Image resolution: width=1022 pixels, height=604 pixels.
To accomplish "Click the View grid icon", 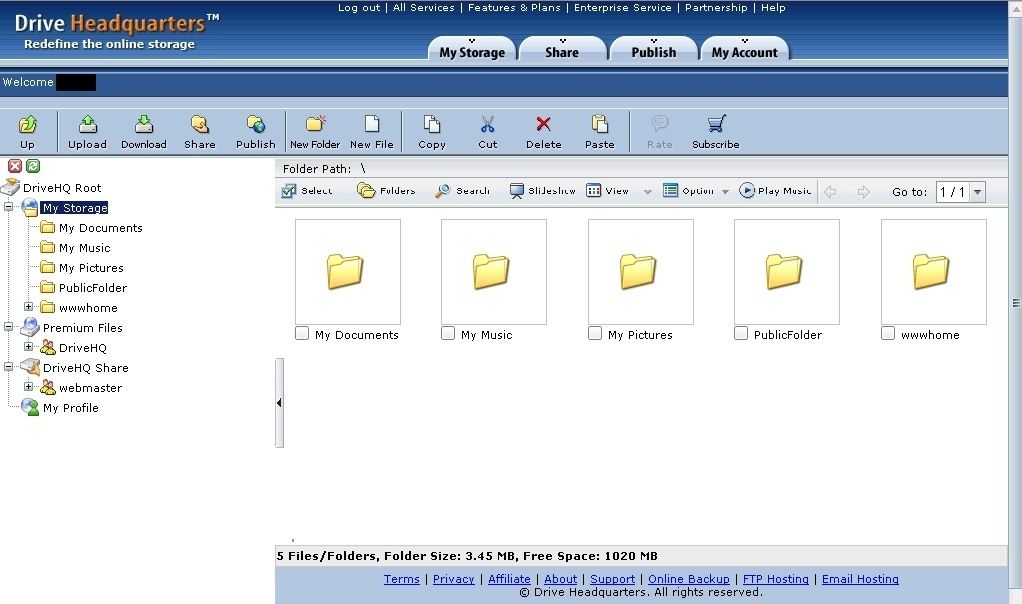I will click(593, 190).
